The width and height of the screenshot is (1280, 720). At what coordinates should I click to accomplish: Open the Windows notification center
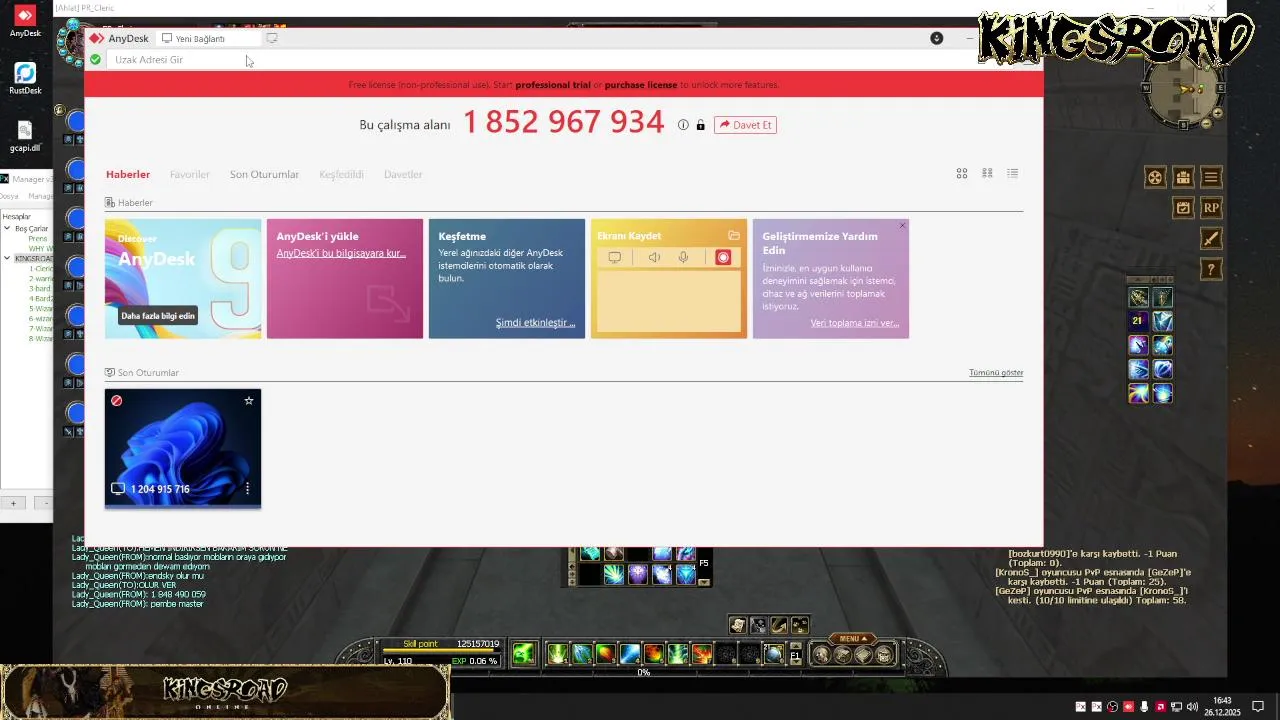pyautogui.click(x=1258, y=706)
